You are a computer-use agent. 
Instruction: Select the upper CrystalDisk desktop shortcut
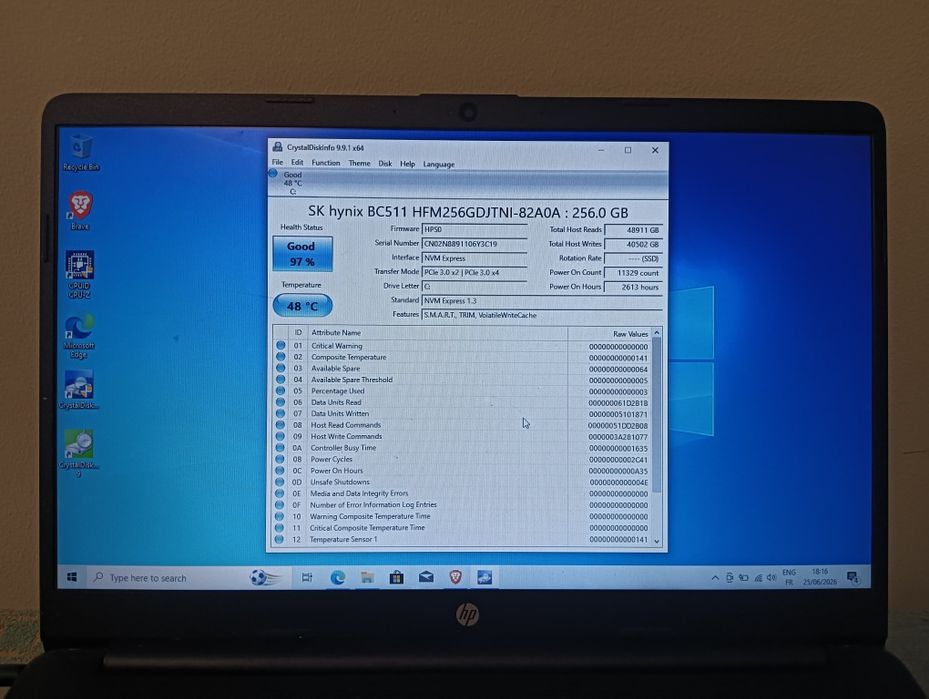79,390
